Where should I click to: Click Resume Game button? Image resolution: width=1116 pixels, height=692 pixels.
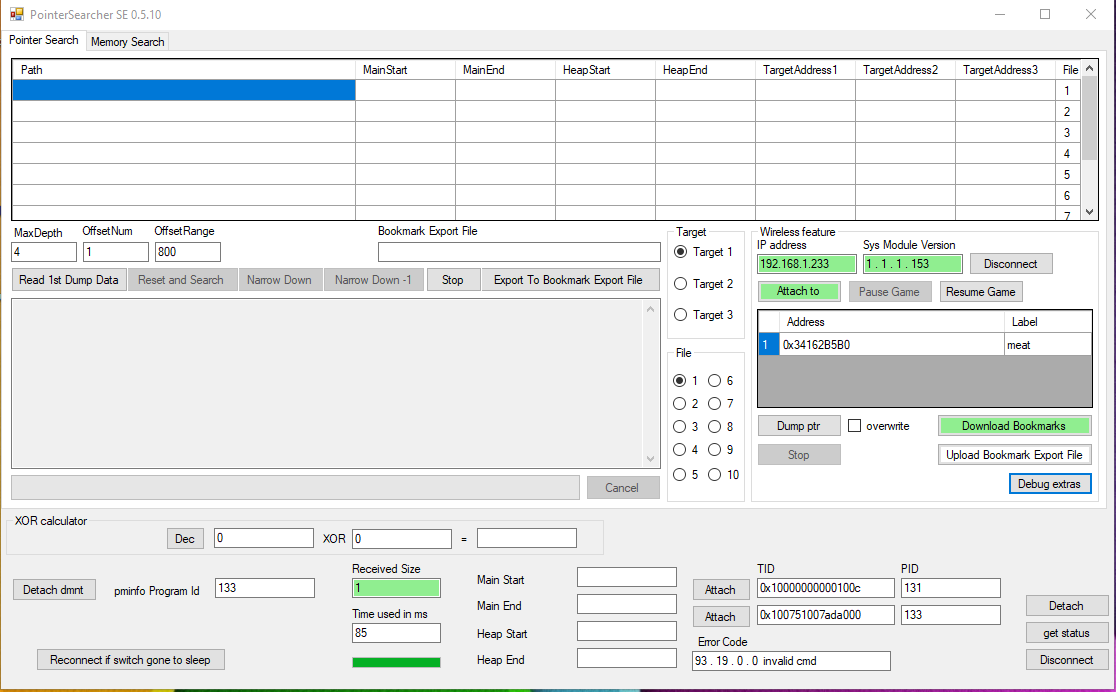point(981,292)
